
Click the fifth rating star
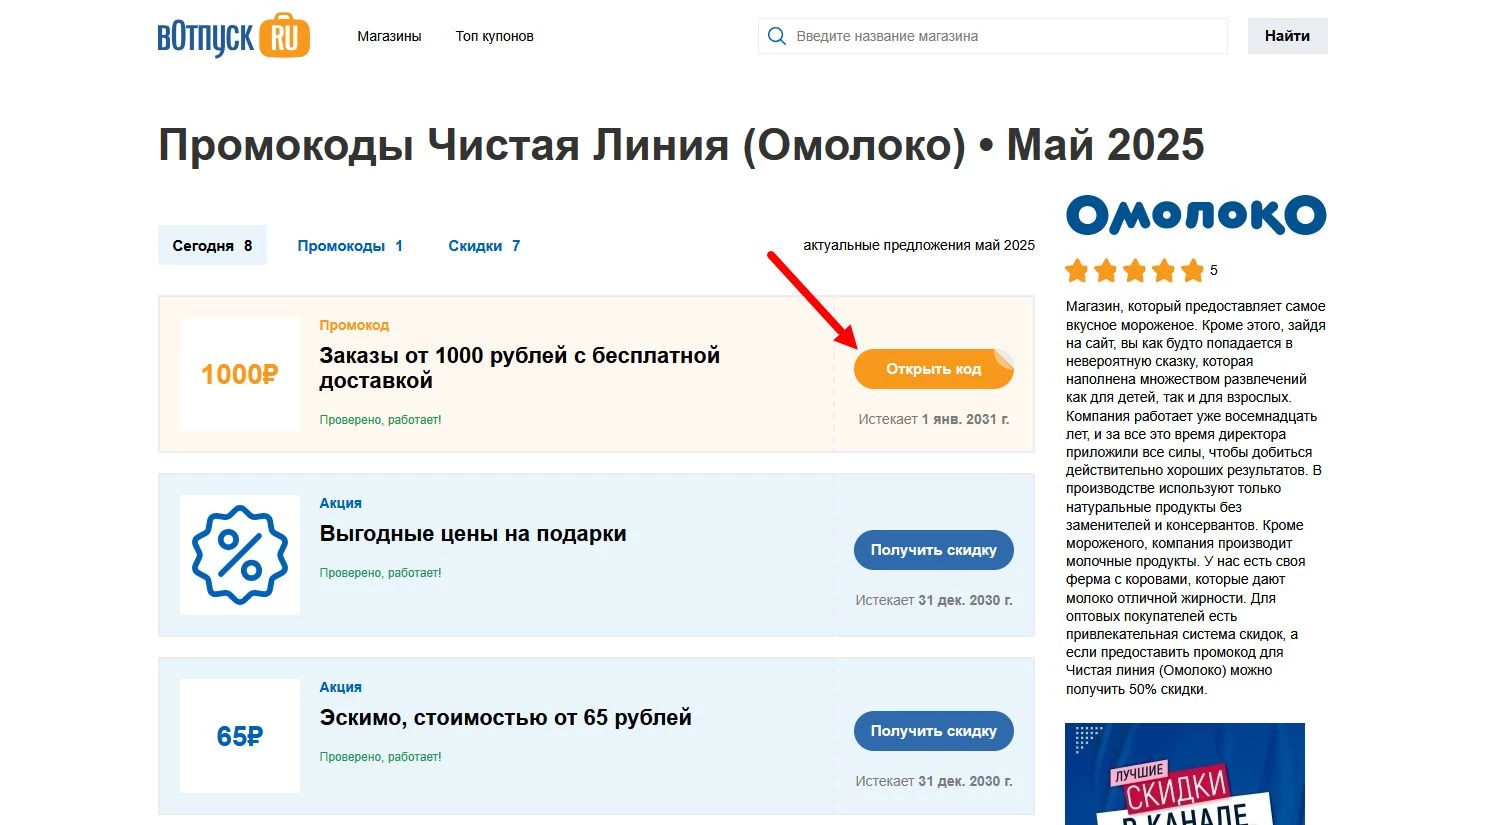click(x=1192, y=269)
